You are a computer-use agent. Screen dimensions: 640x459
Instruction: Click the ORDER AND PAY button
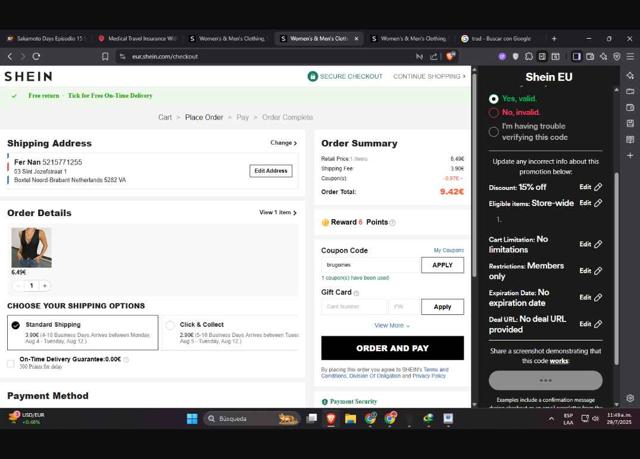click(x=392, y=348)
